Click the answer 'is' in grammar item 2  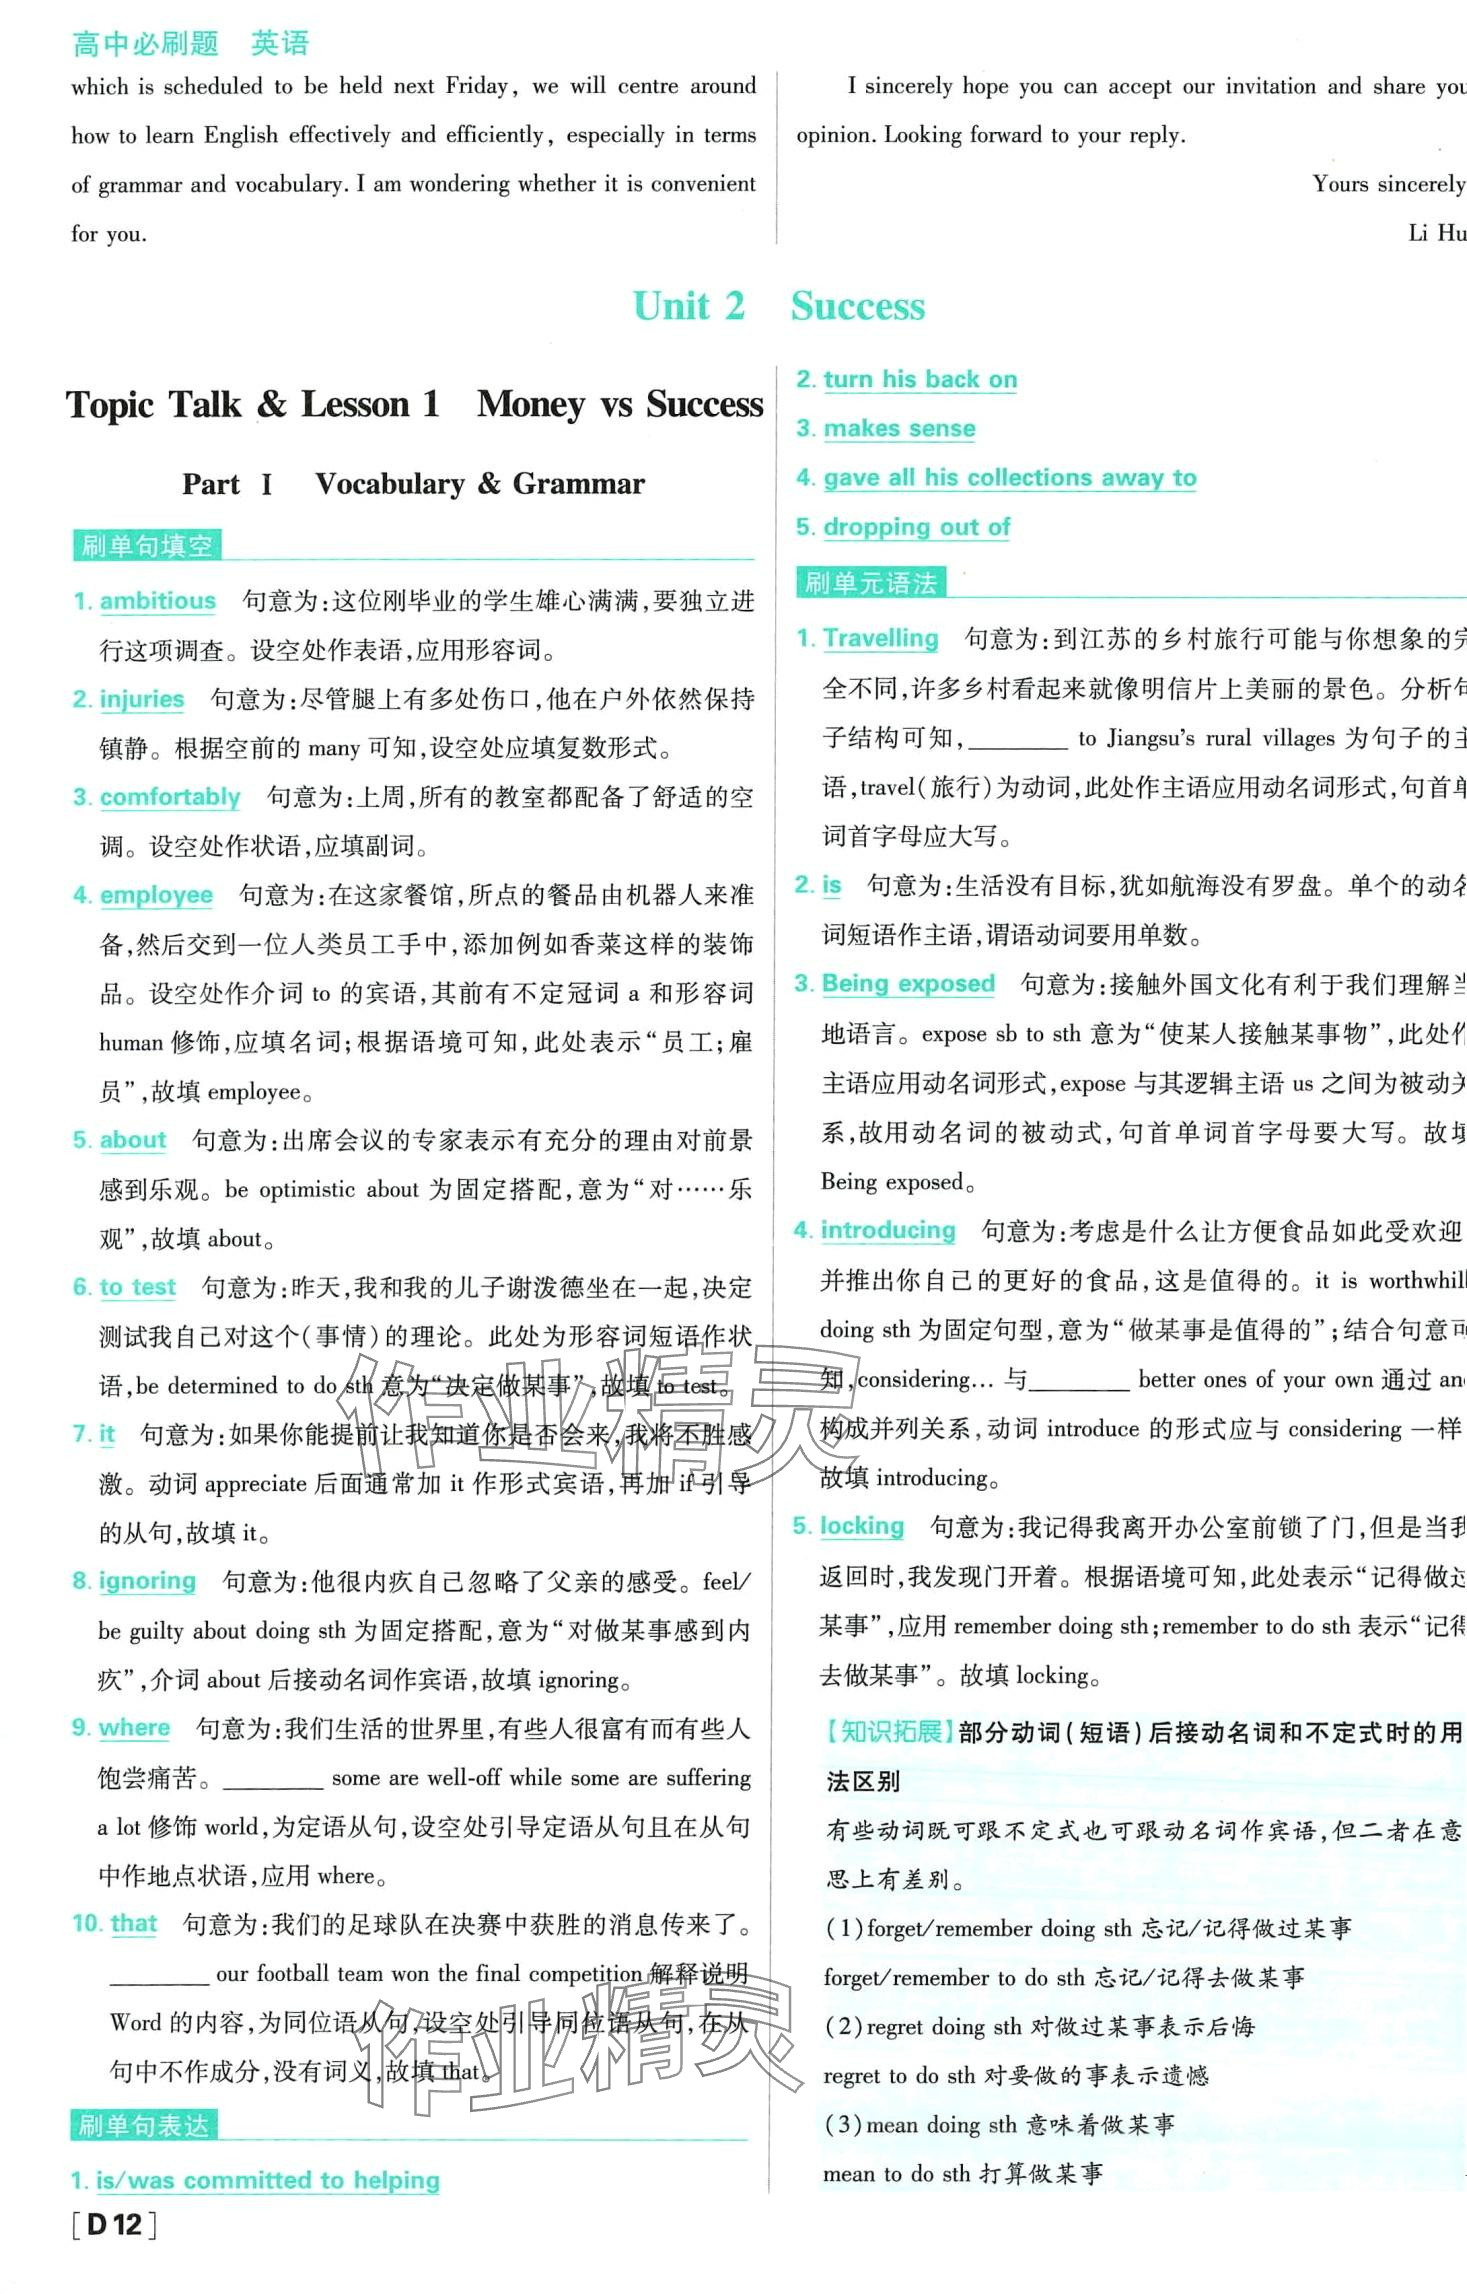[x=832, y=885]
